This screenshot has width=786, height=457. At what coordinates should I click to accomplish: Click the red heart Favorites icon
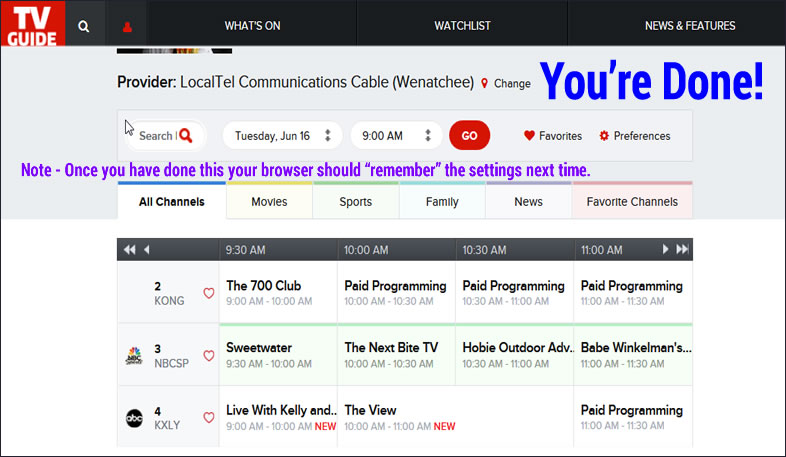point(529,135)
